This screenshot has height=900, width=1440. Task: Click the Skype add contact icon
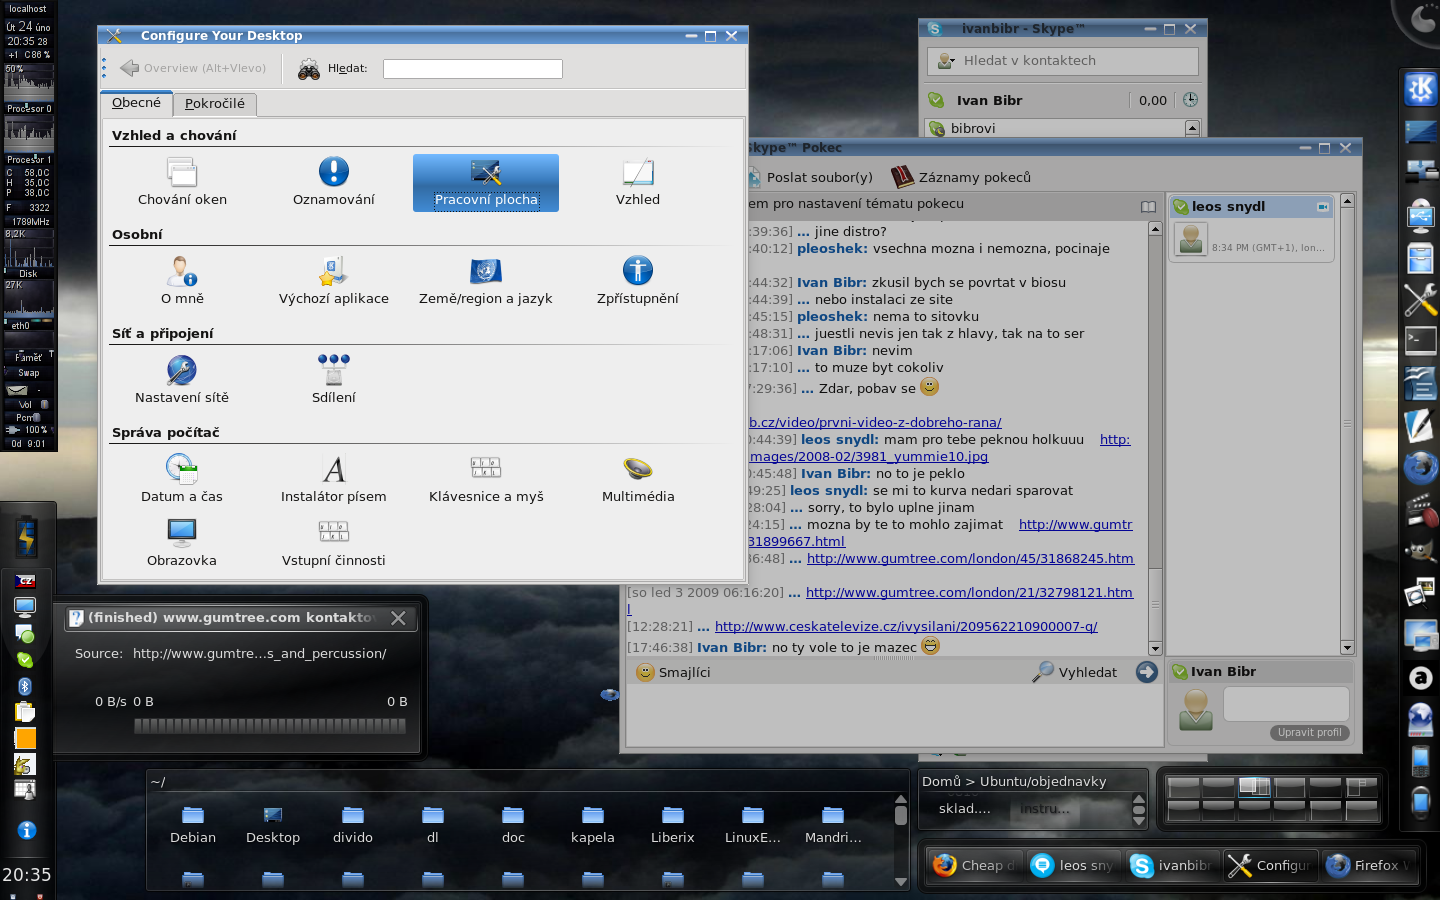(945, 61)
